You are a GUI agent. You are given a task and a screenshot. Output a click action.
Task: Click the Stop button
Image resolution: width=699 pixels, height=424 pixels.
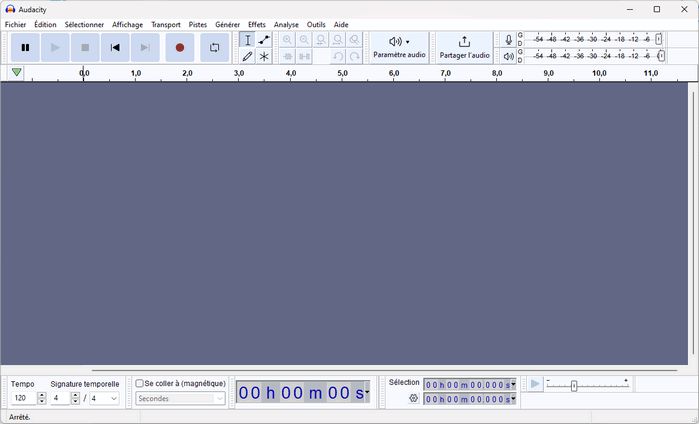85,47
